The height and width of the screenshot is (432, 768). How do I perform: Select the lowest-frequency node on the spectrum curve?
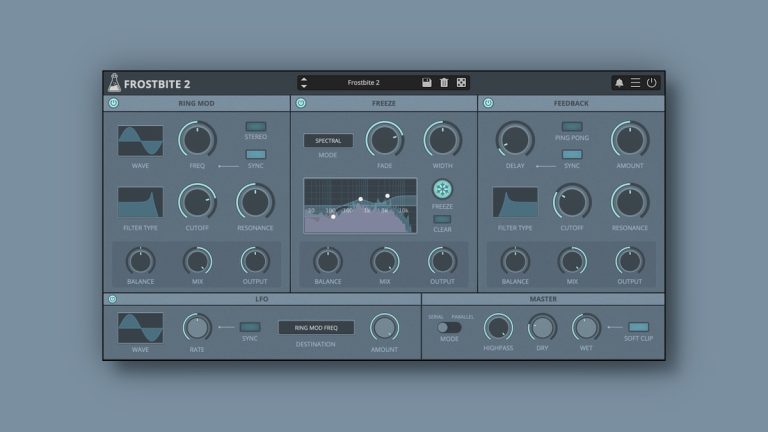(333, 216)
